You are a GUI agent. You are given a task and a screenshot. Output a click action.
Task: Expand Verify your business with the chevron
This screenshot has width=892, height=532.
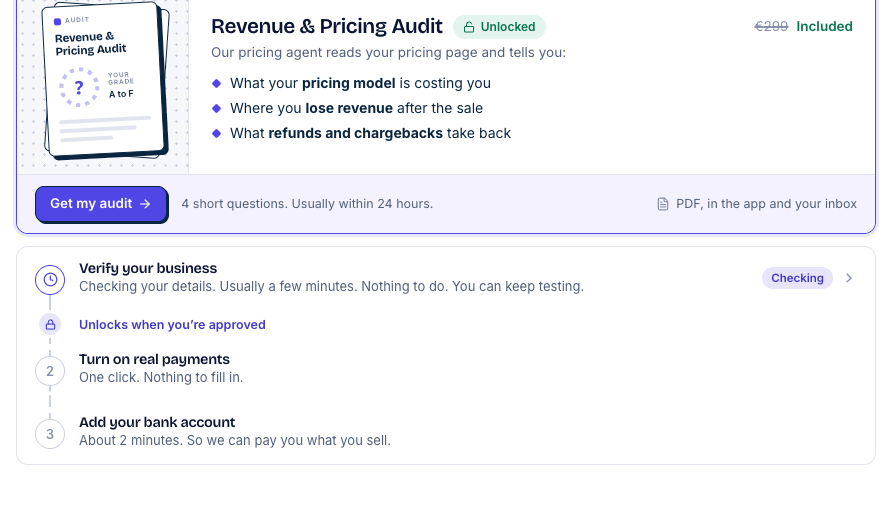click(x=849, y=278)
